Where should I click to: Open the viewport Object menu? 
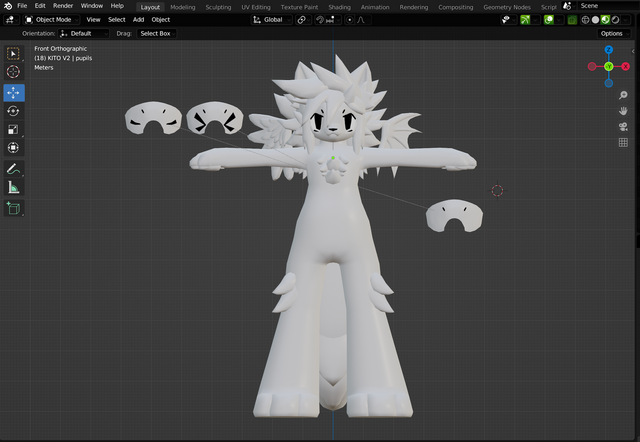[161, 20]
